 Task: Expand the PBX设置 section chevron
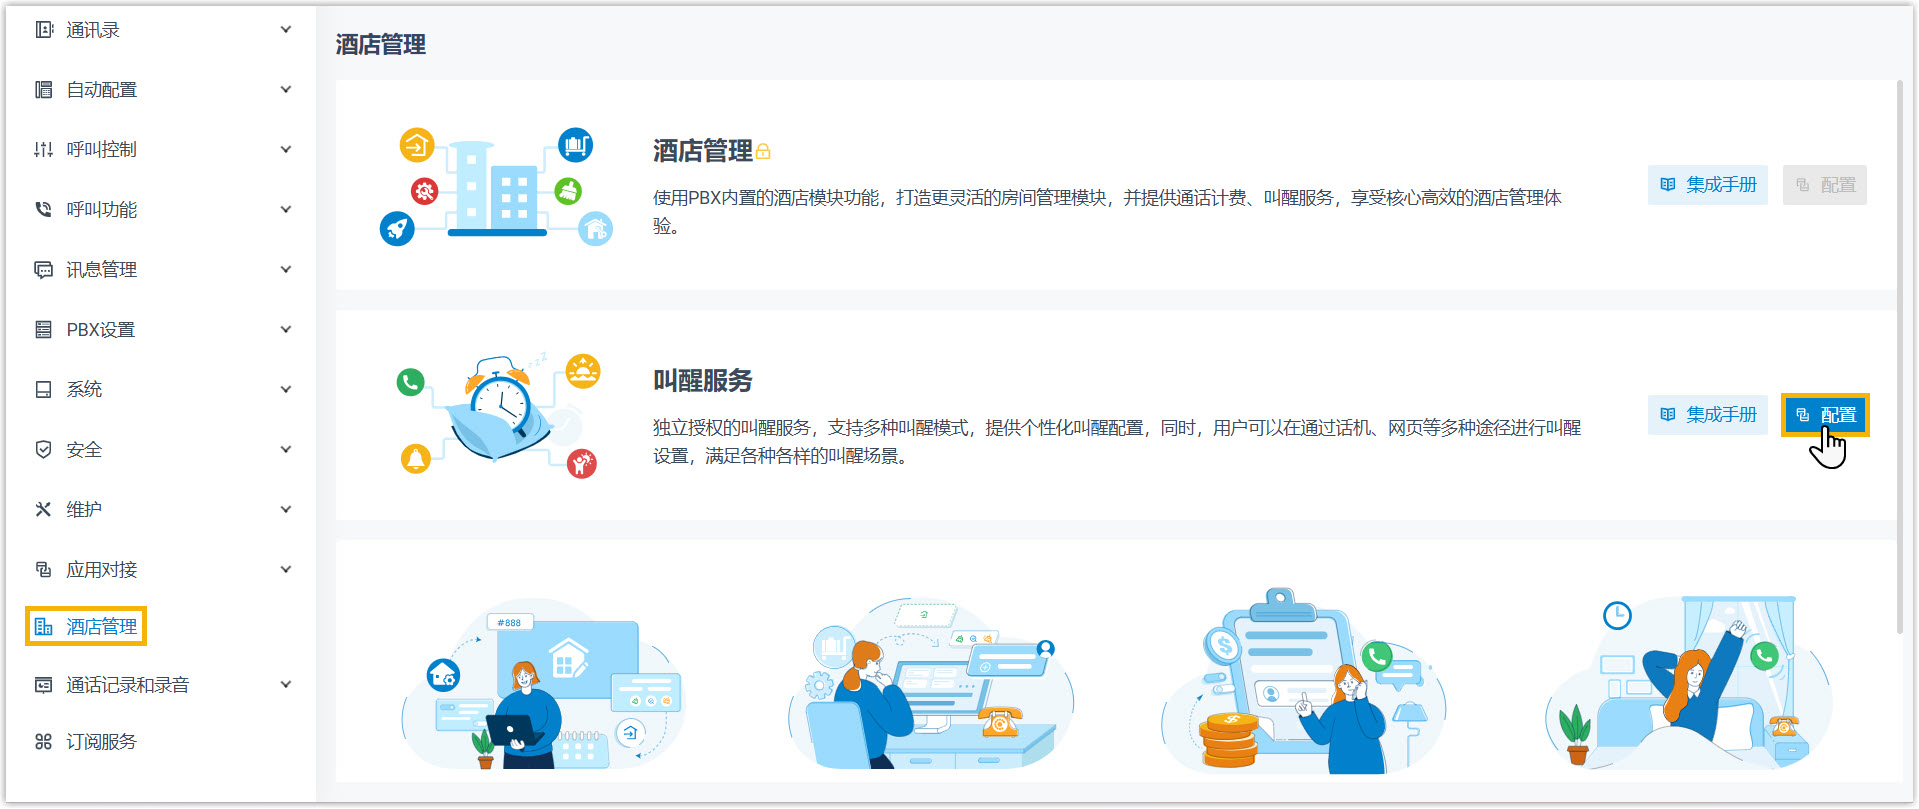point(286,330)
